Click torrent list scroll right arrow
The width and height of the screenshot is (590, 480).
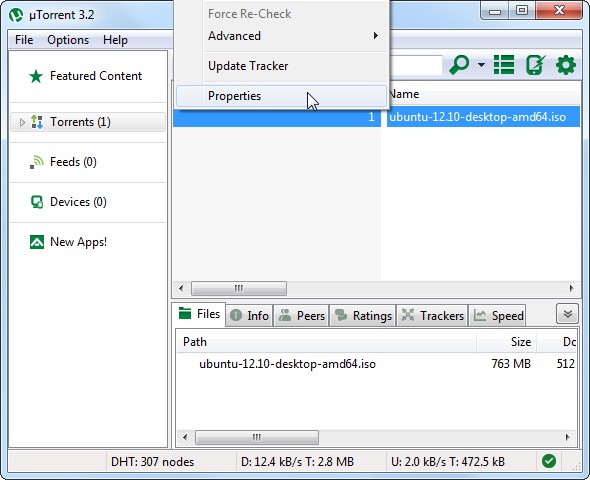point(571,289)
